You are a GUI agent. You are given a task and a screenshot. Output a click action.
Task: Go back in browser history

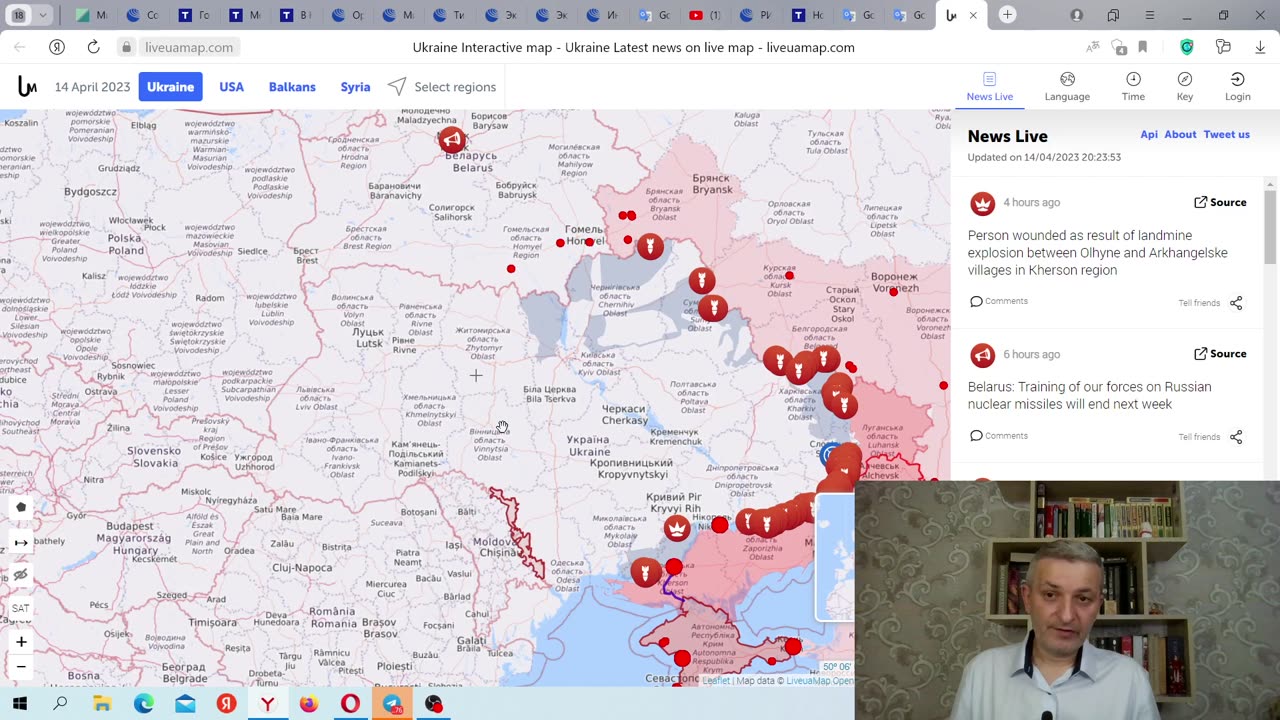20,47
